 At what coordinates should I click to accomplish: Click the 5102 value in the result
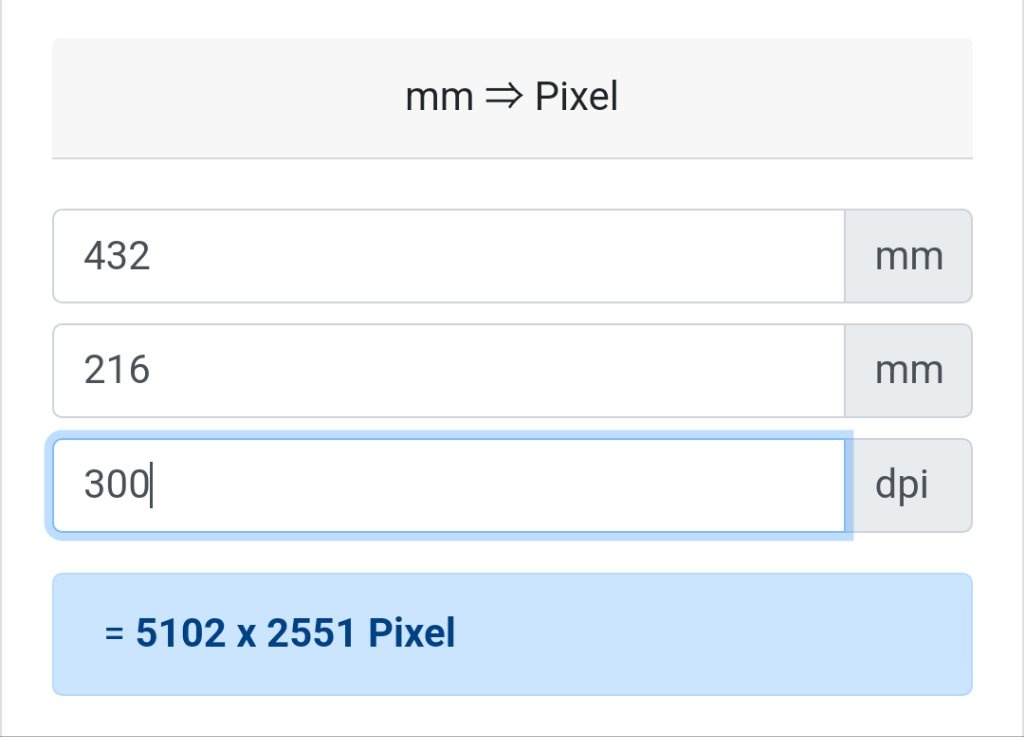click(x=181, y=633)
